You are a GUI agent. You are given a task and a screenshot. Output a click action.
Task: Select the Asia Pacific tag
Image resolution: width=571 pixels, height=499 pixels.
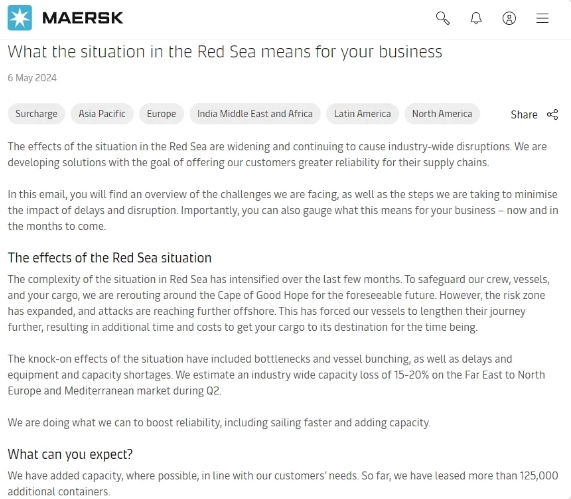(x=102, y=114)
